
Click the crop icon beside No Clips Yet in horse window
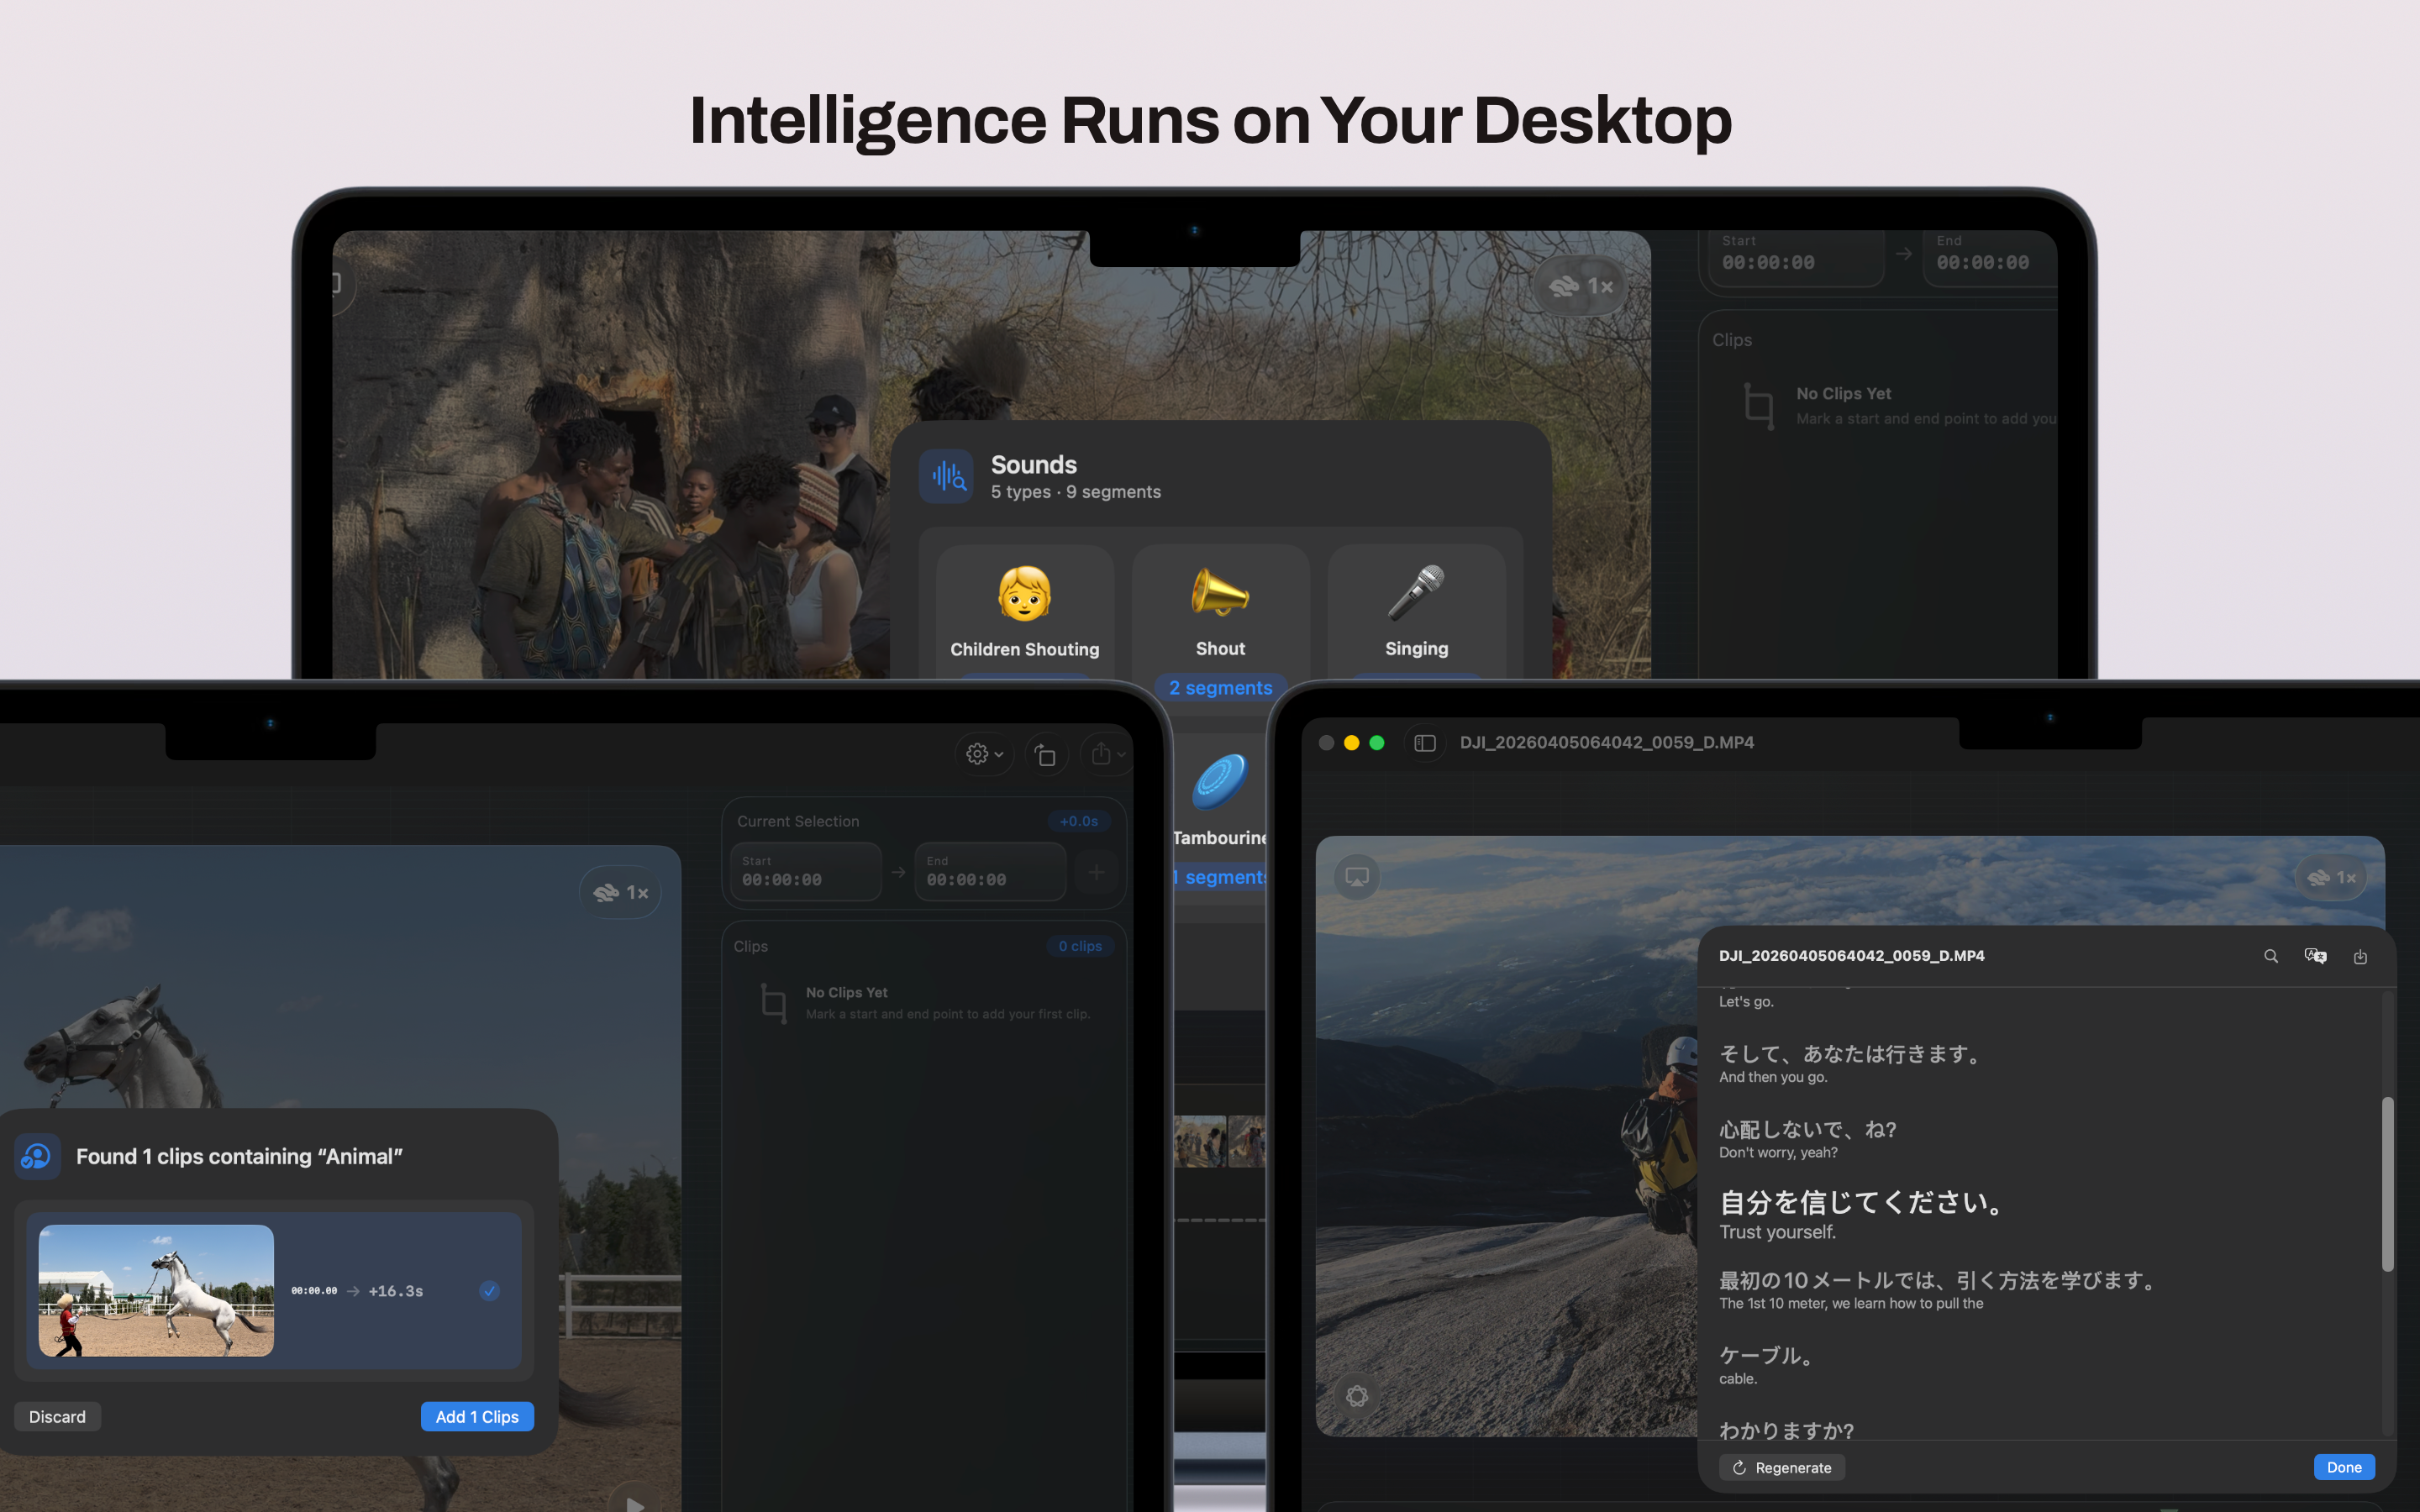[x=773, y=1002]
